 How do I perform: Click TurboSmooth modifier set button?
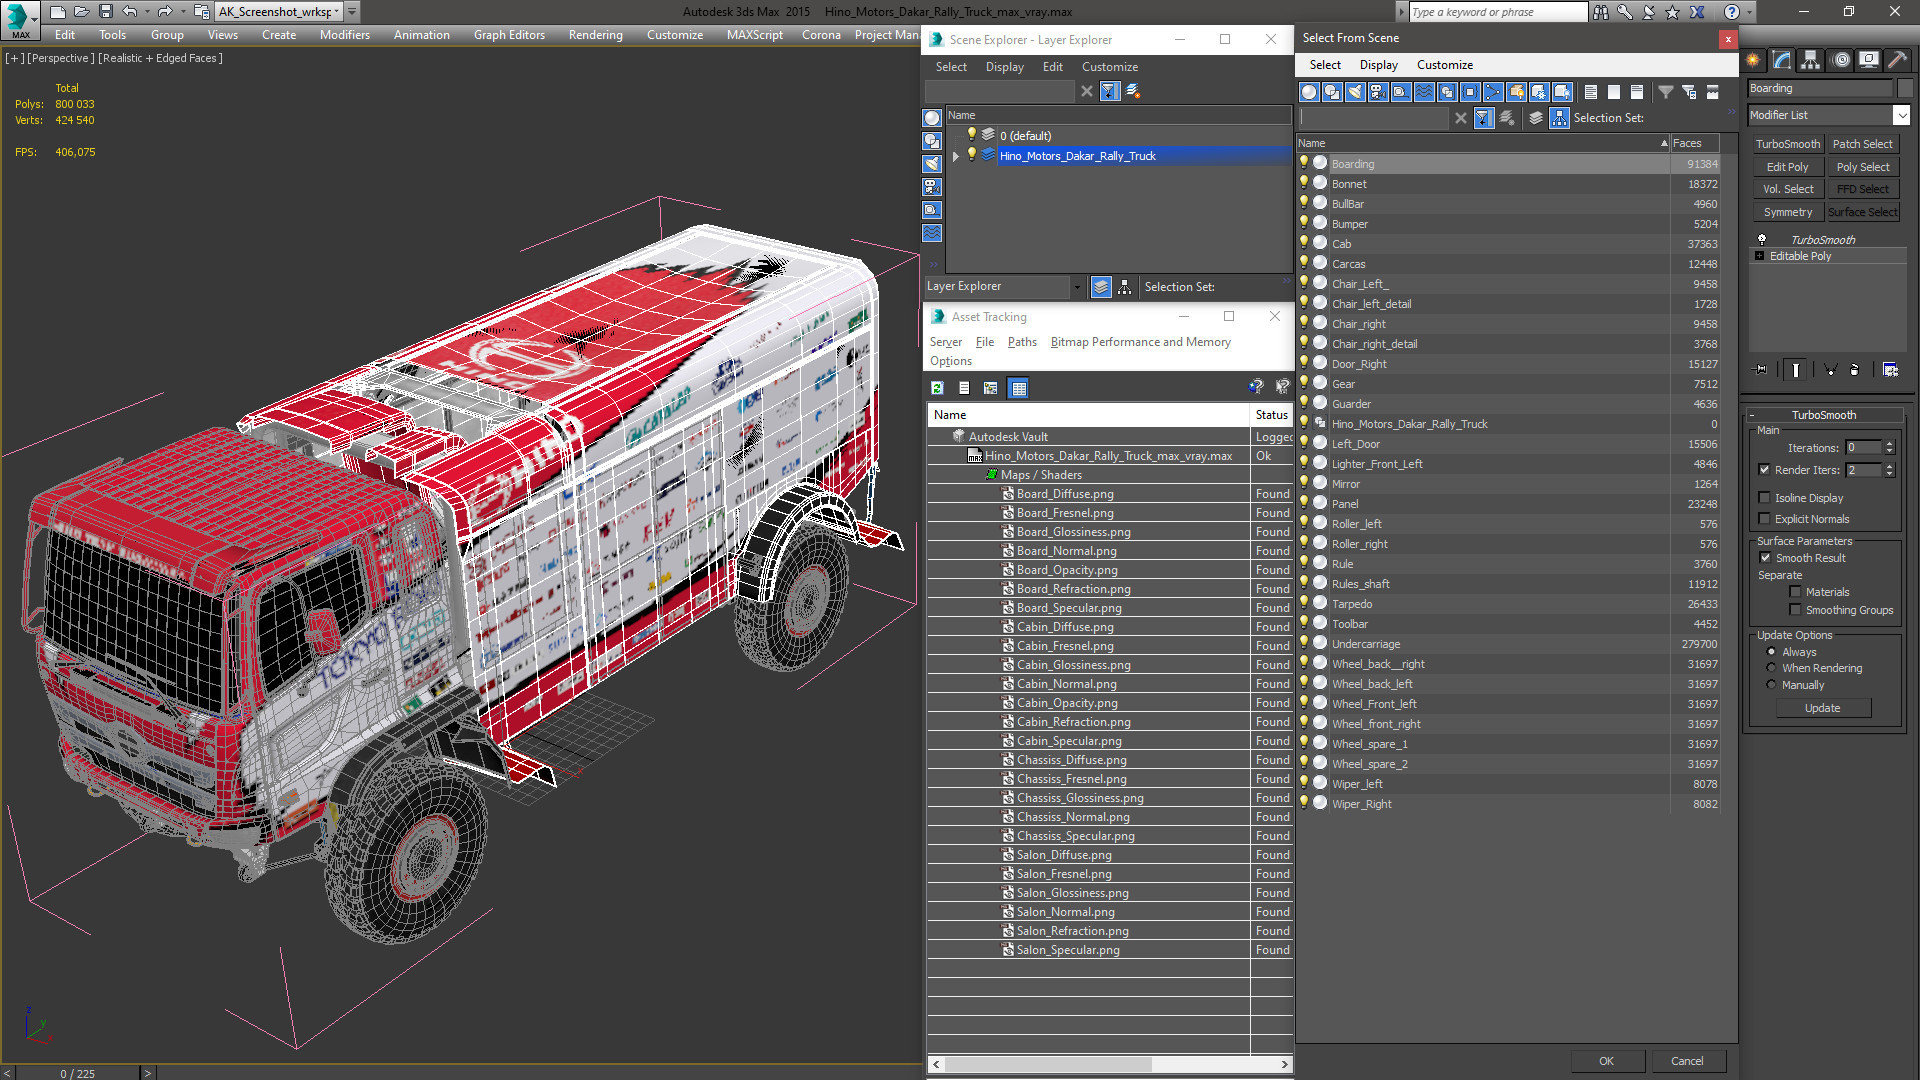tap(1788, 144)
